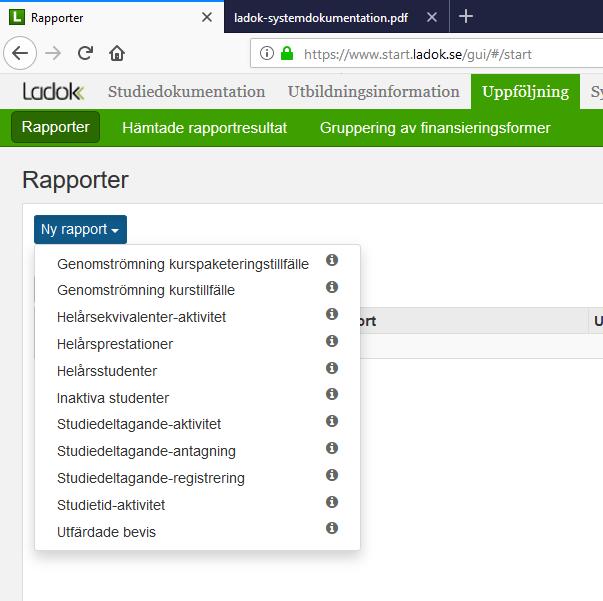603x601 pixels.
Task: Choose Studiedeltagande-antagning report
Action: coord(146,451)
